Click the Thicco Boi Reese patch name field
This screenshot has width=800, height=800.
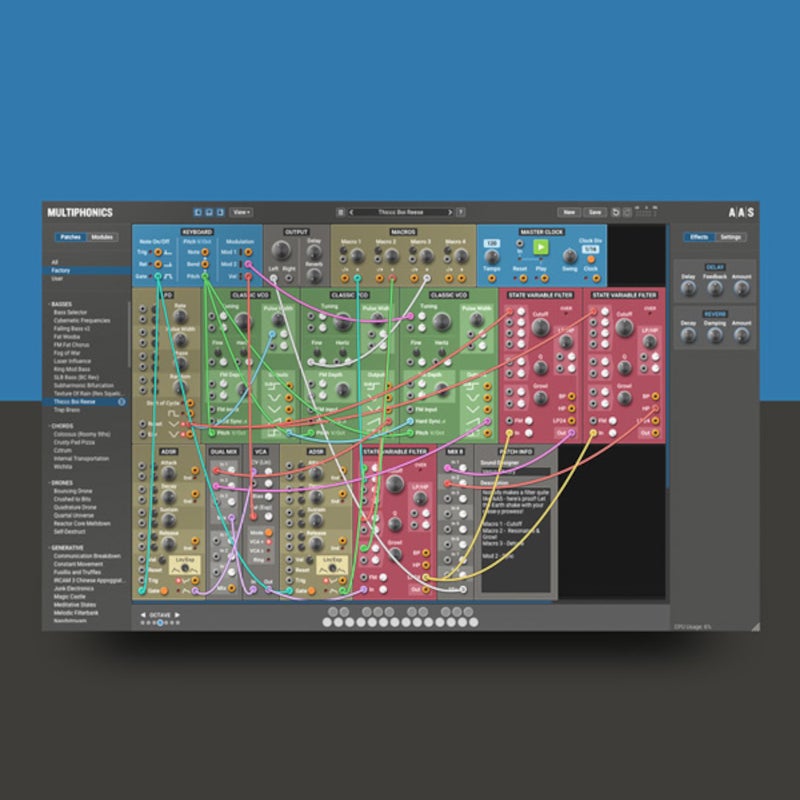(x=401, y=212)
